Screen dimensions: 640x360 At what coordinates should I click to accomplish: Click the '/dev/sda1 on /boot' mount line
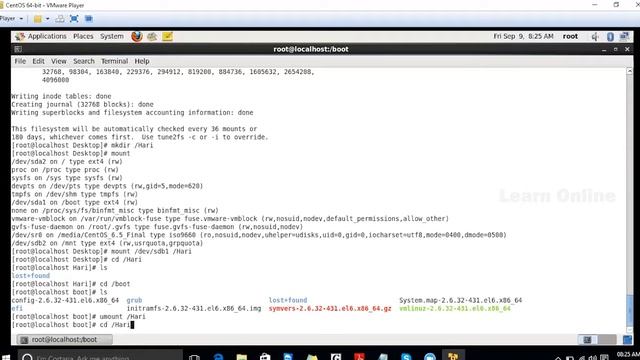[x=75, y=202]
